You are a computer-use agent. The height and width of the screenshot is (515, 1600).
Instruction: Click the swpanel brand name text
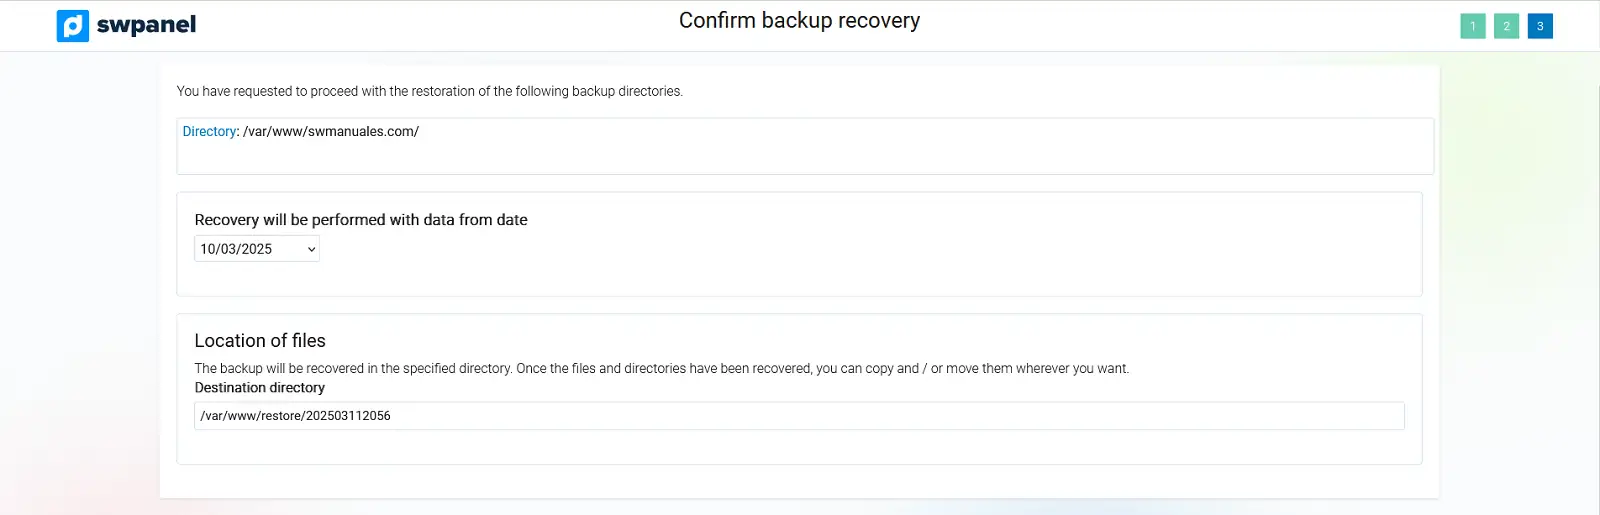(146, 25)
